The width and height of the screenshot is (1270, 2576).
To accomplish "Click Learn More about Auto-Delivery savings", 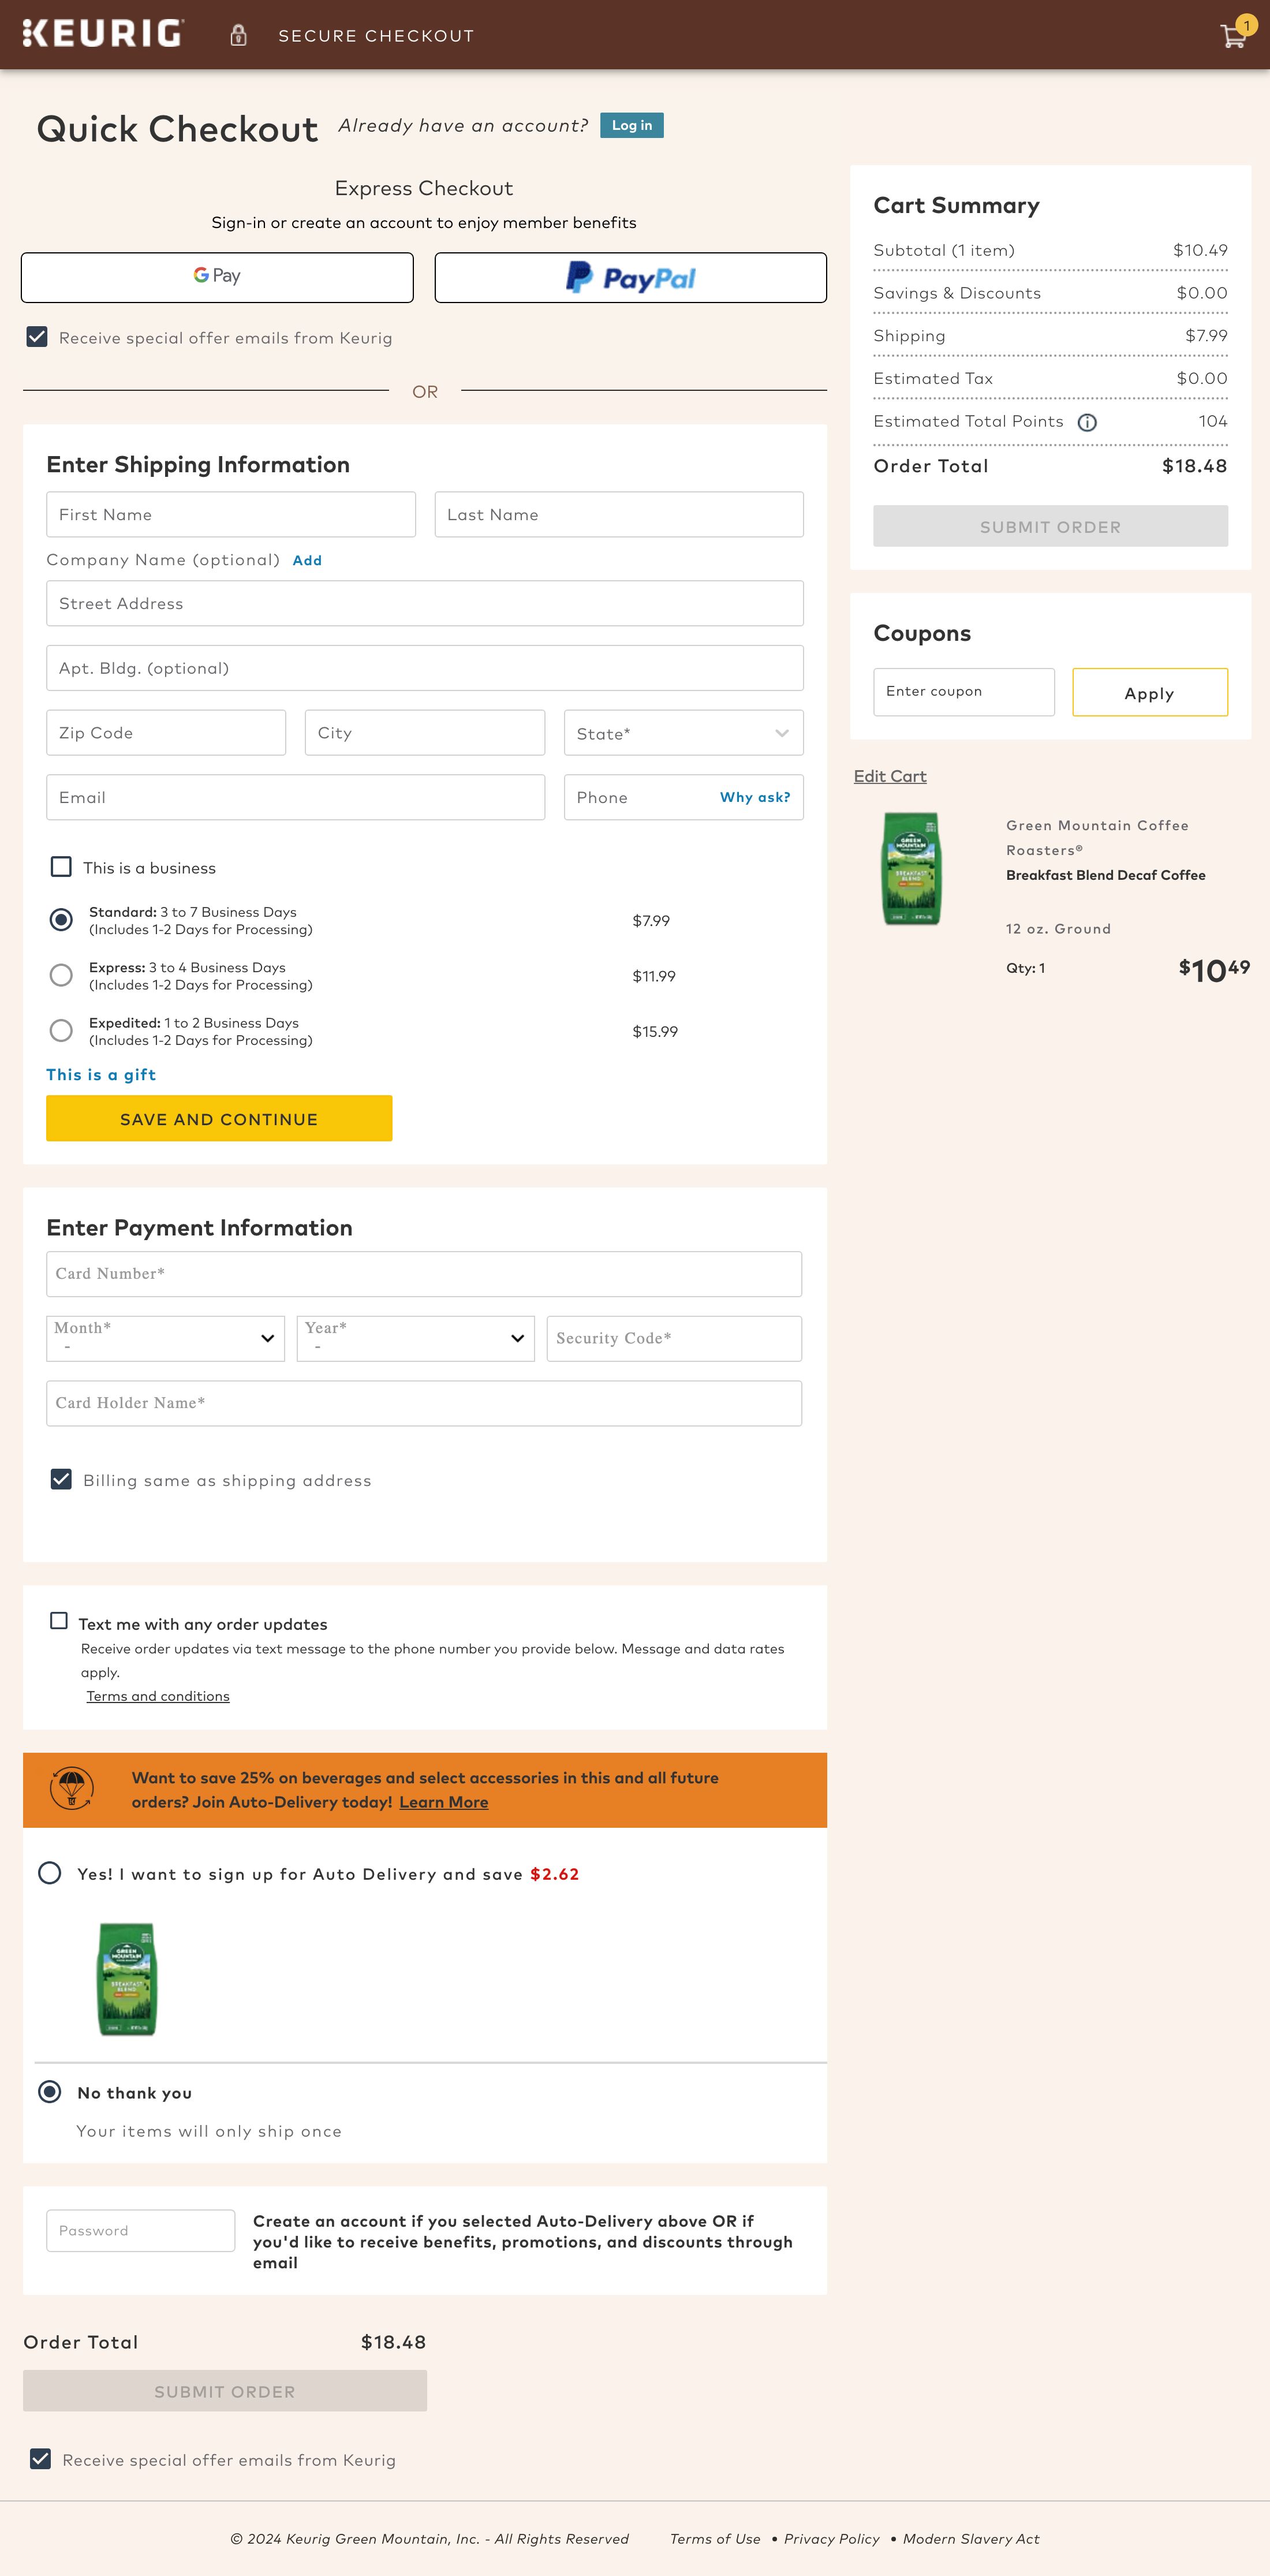I will pyautogui.click(x=443, y=1801).
